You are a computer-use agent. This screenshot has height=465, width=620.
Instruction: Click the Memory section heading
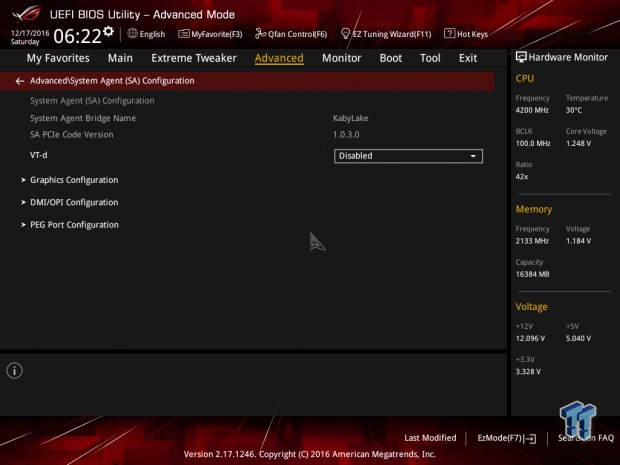pos(534,209)
